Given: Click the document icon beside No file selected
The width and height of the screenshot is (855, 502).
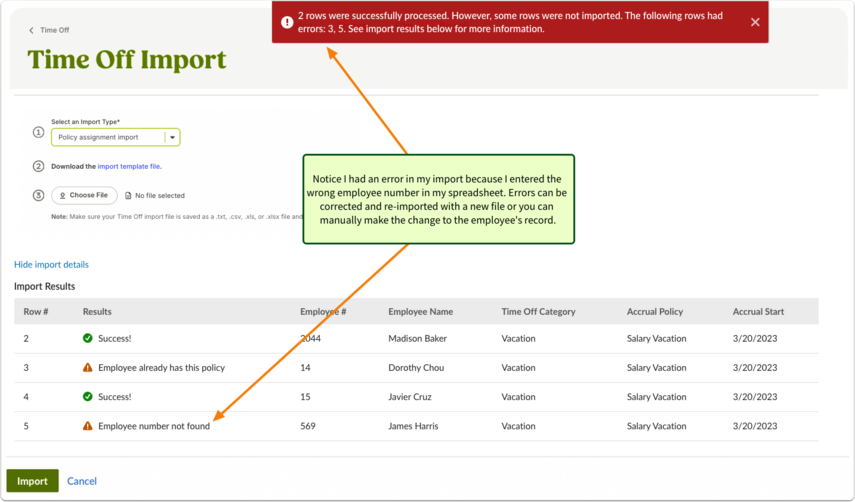Looking at the screenshot, I should coord(128,195).
